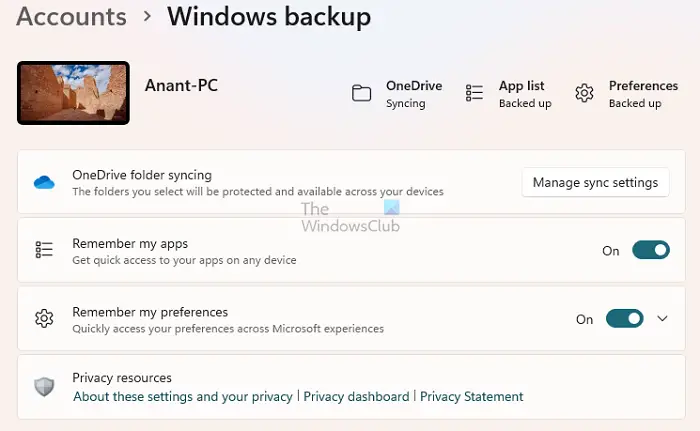
Task: Go back to Accounts in the breadcrumb
Action: 72,17
